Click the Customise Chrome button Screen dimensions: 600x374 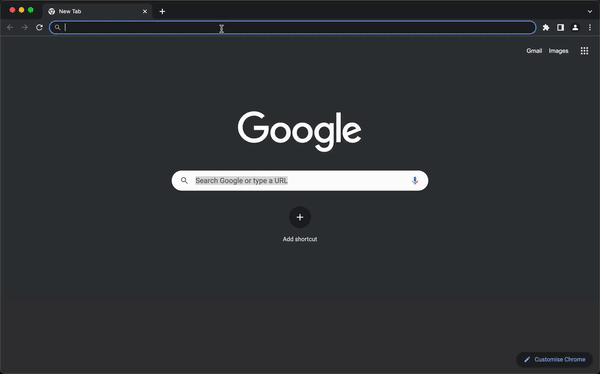[x=554, y=359]
